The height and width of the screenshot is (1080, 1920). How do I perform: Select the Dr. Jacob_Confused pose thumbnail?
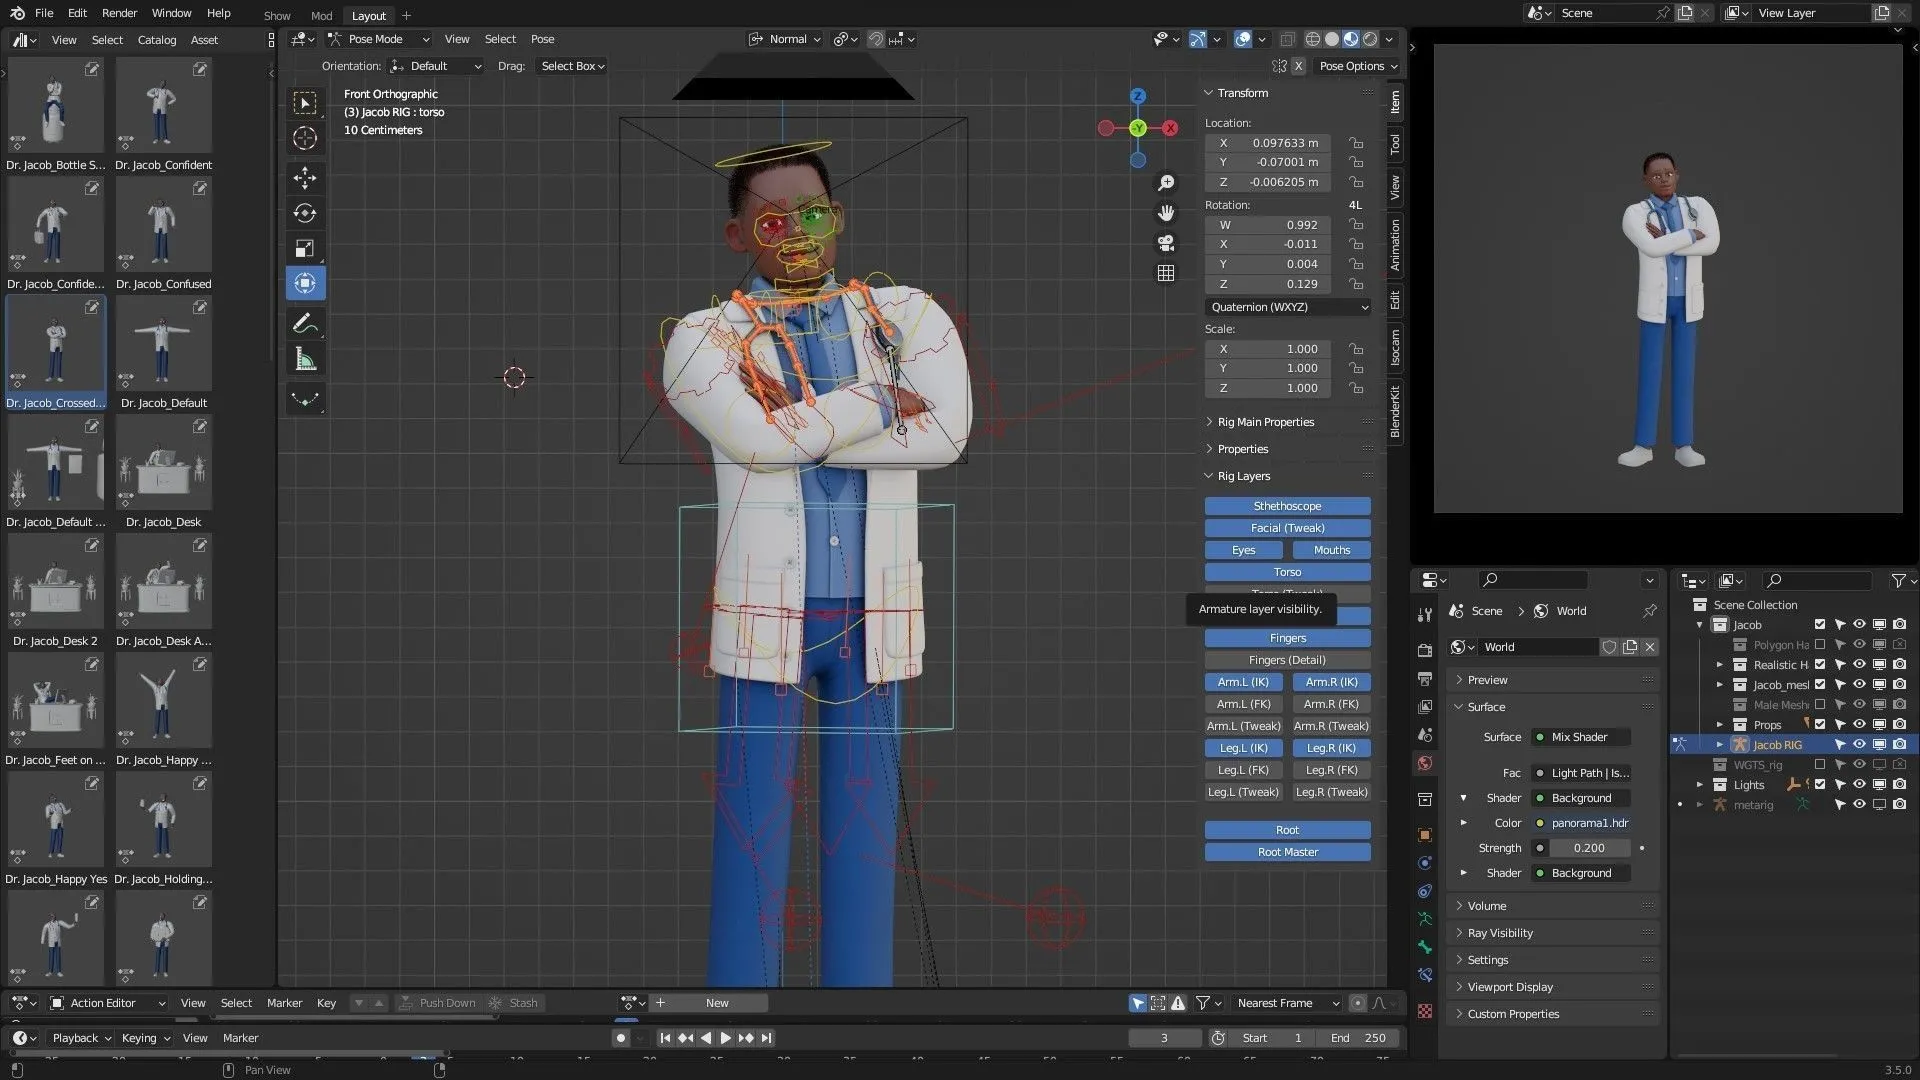pyautogui.click(x=162, y=224)
